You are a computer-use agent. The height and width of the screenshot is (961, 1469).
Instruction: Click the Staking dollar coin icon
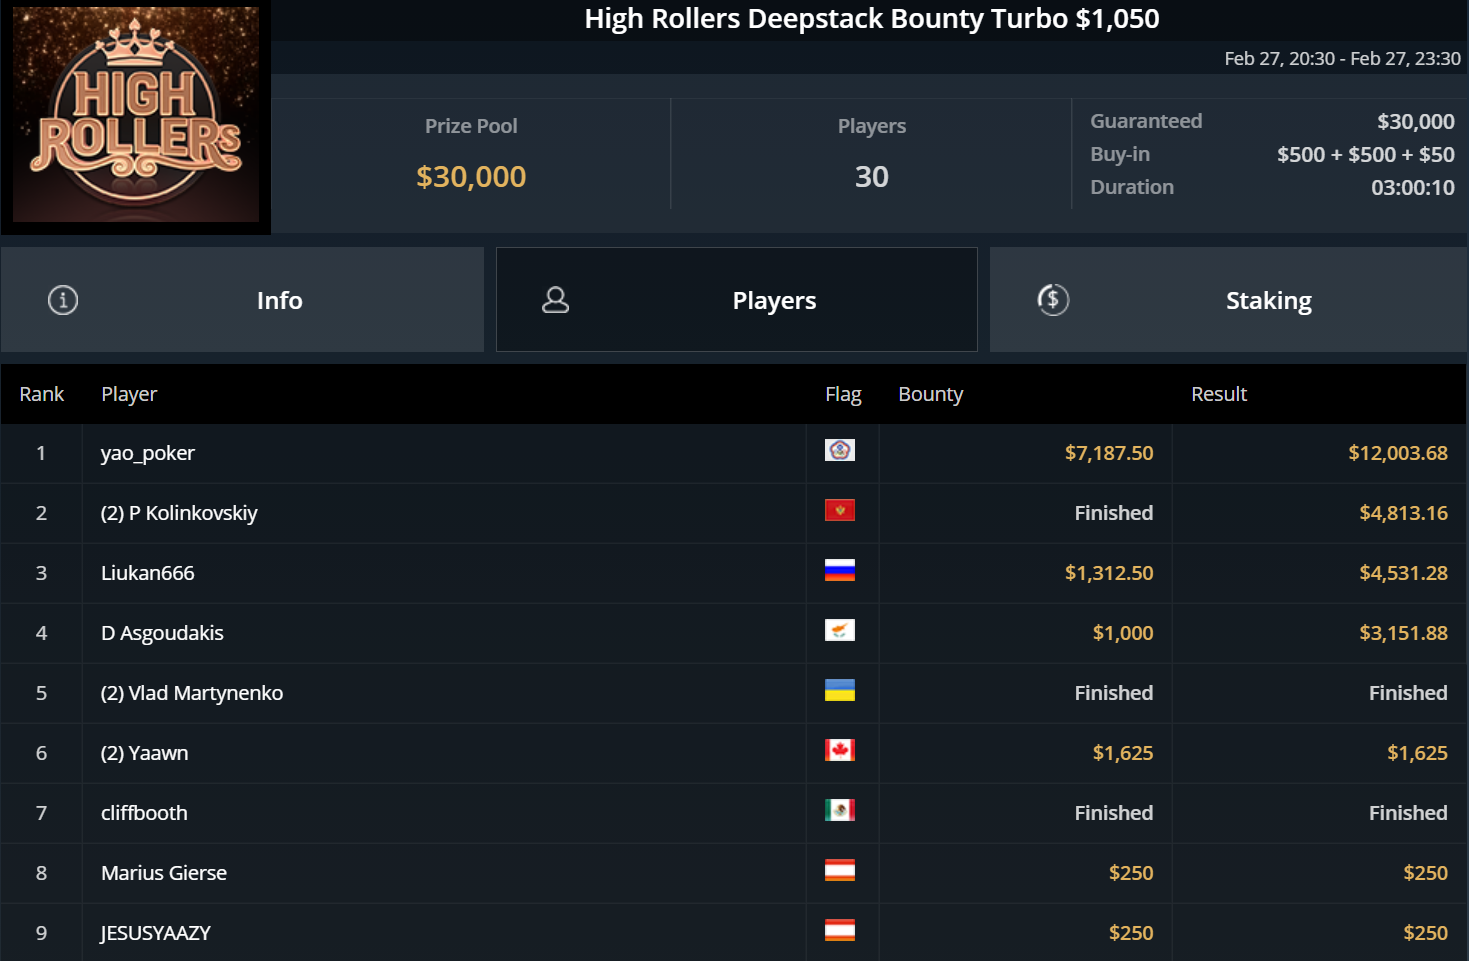tap(1053, 300)
